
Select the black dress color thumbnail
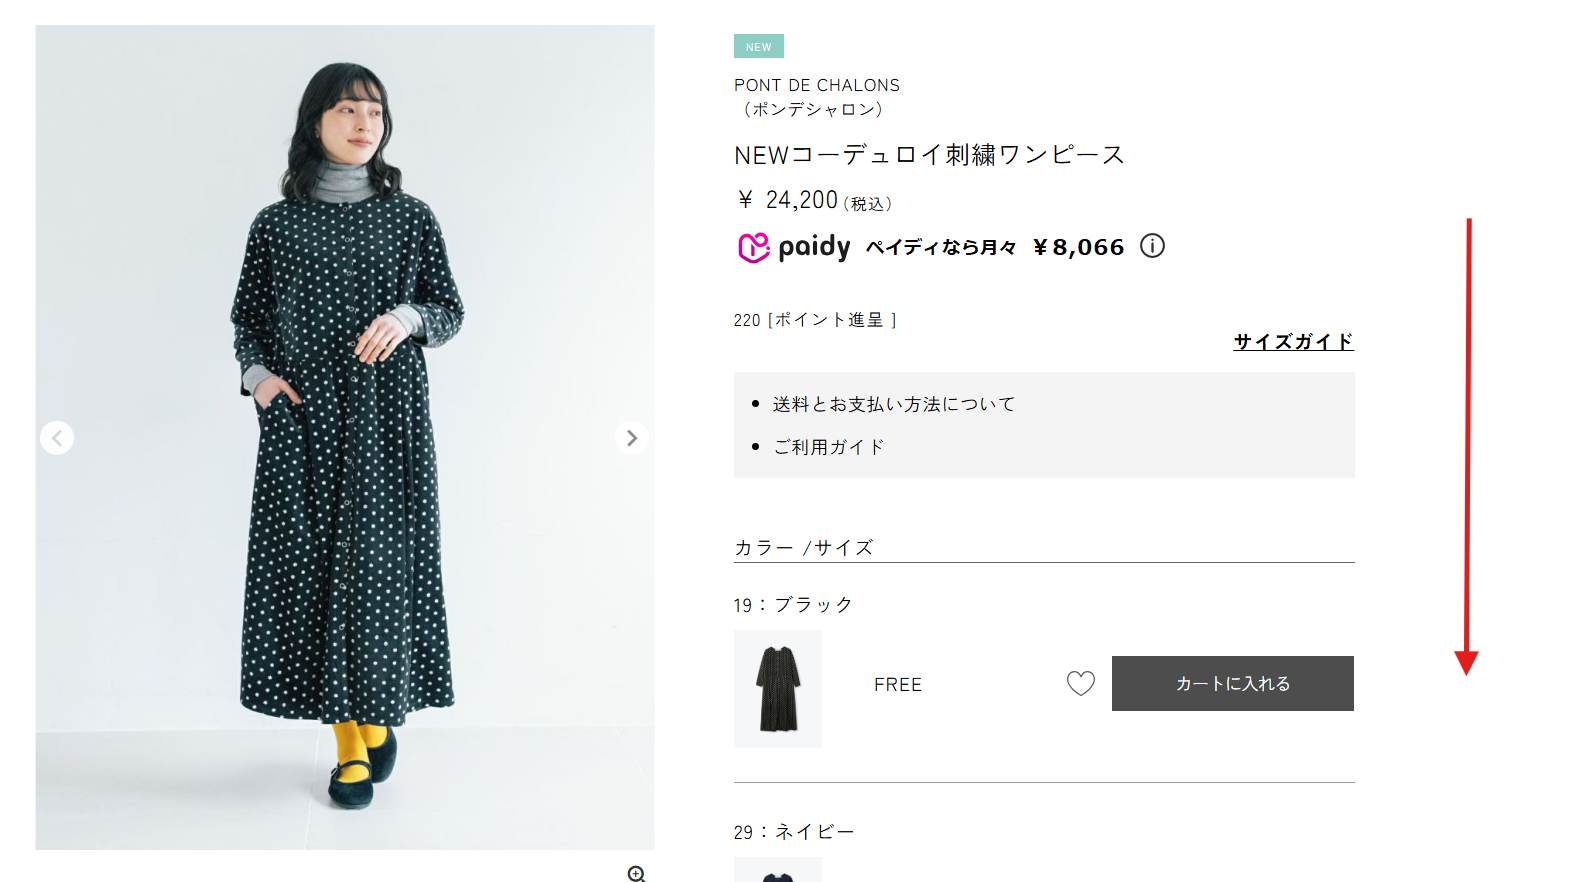(778, 689)
